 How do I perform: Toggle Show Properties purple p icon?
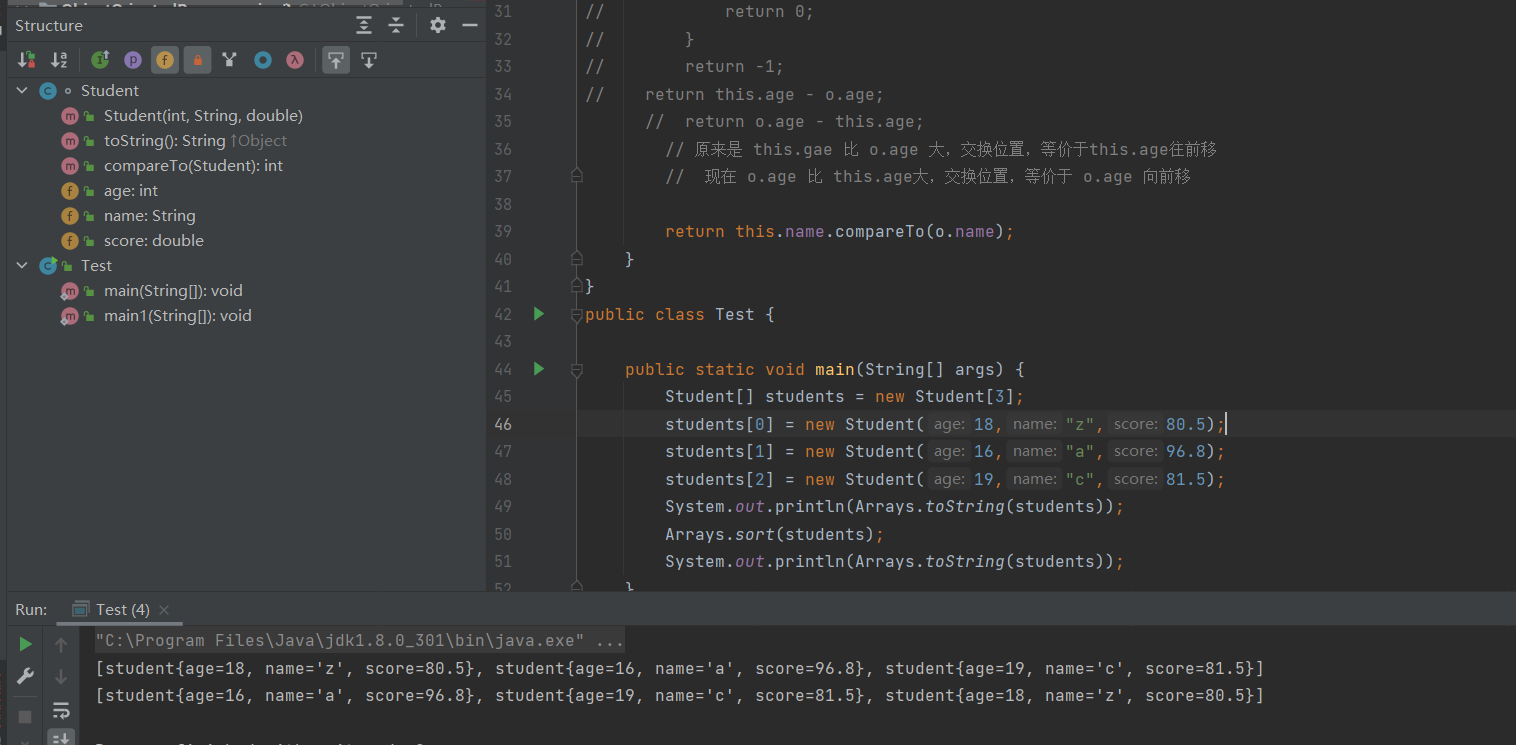tap(132, 60)
